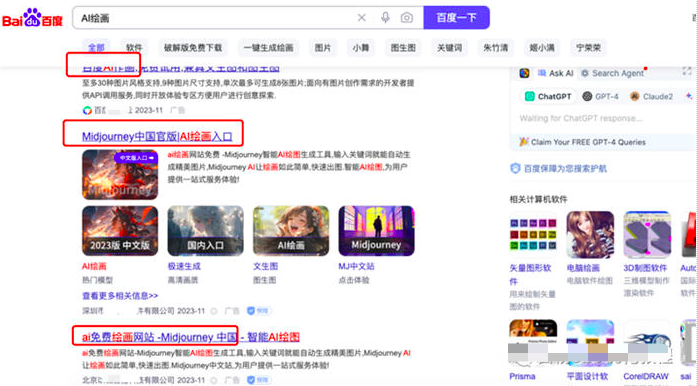The height and width of the screenshot is (386, 697).
Task: Select the 关键词 tab
Action: (x=449, y=48)
